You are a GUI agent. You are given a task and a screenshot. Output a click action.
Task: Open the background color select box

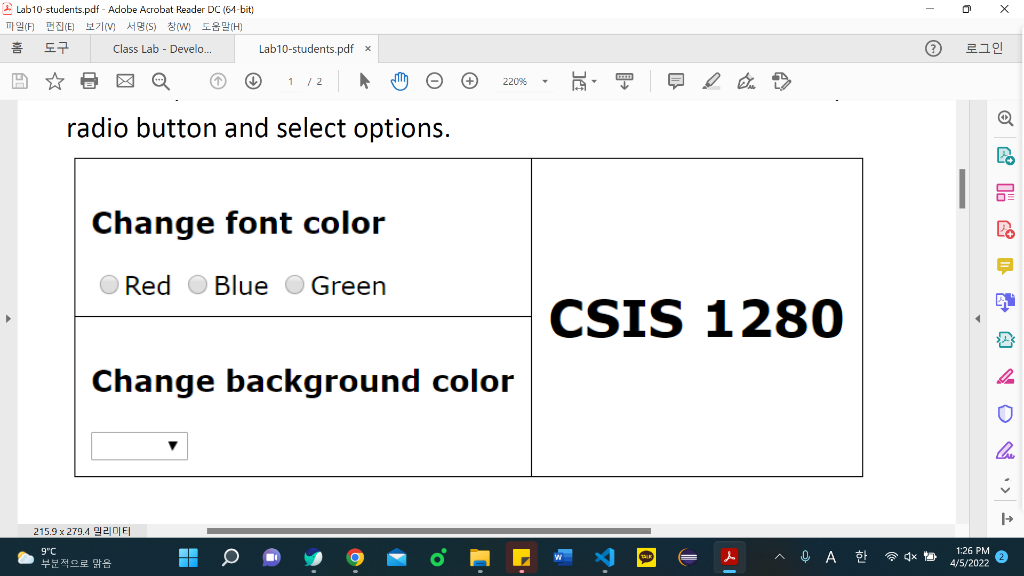[139, 445]
